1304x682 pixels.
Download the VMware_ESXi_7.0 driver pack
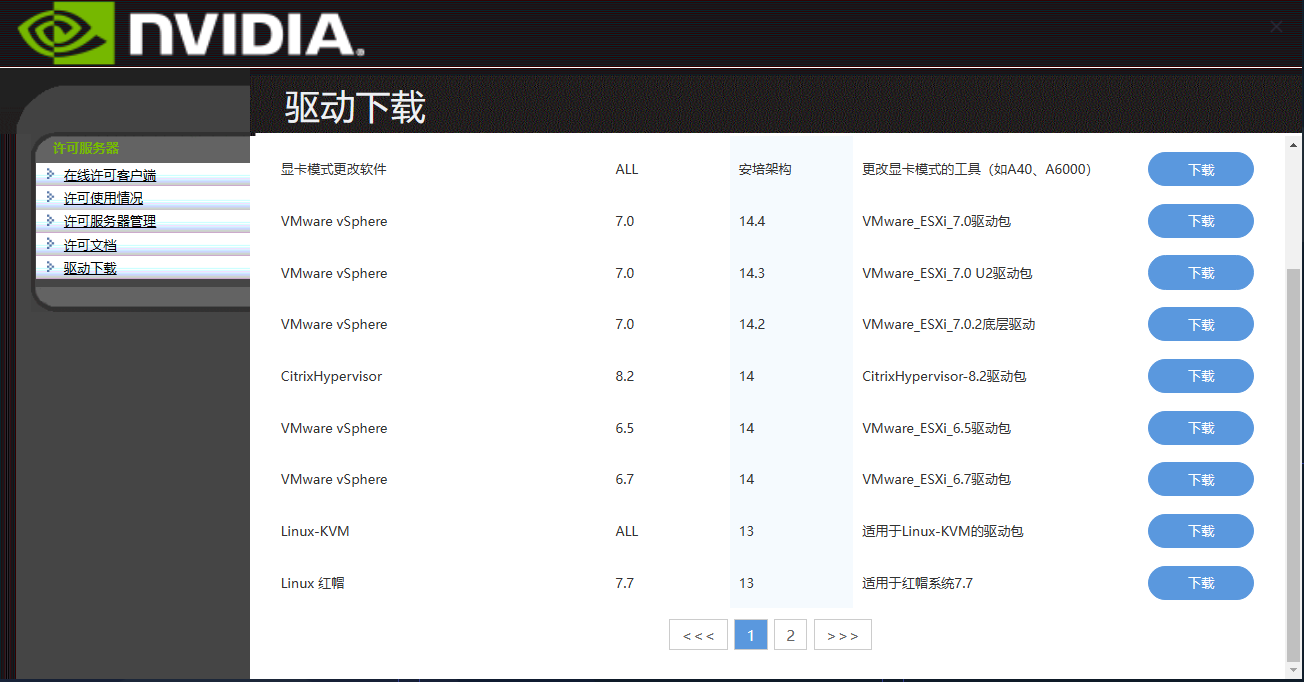1200,221
